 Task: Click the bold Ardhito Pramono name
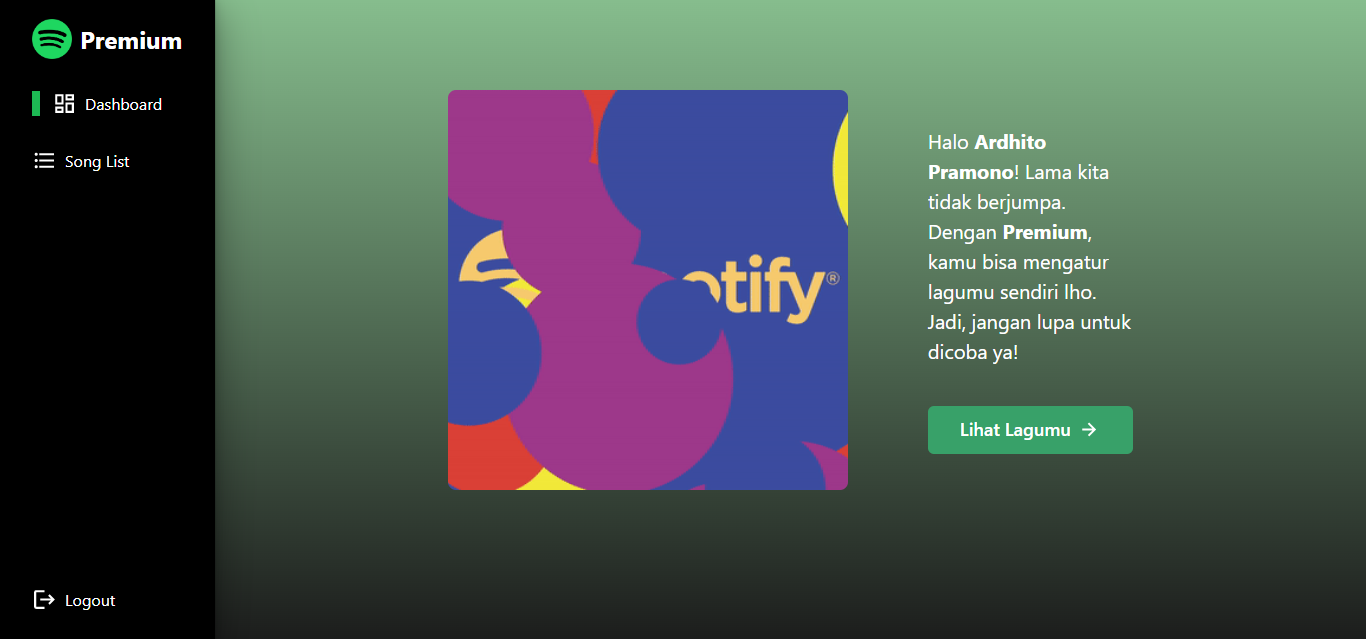click(987, 157)
